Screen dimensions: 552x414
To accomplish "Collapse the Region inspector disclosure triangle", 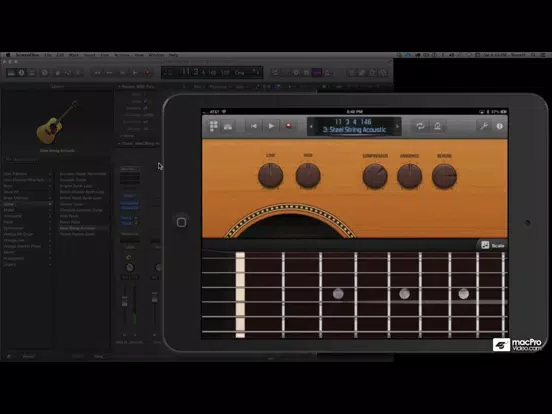I will coord(119,86).
